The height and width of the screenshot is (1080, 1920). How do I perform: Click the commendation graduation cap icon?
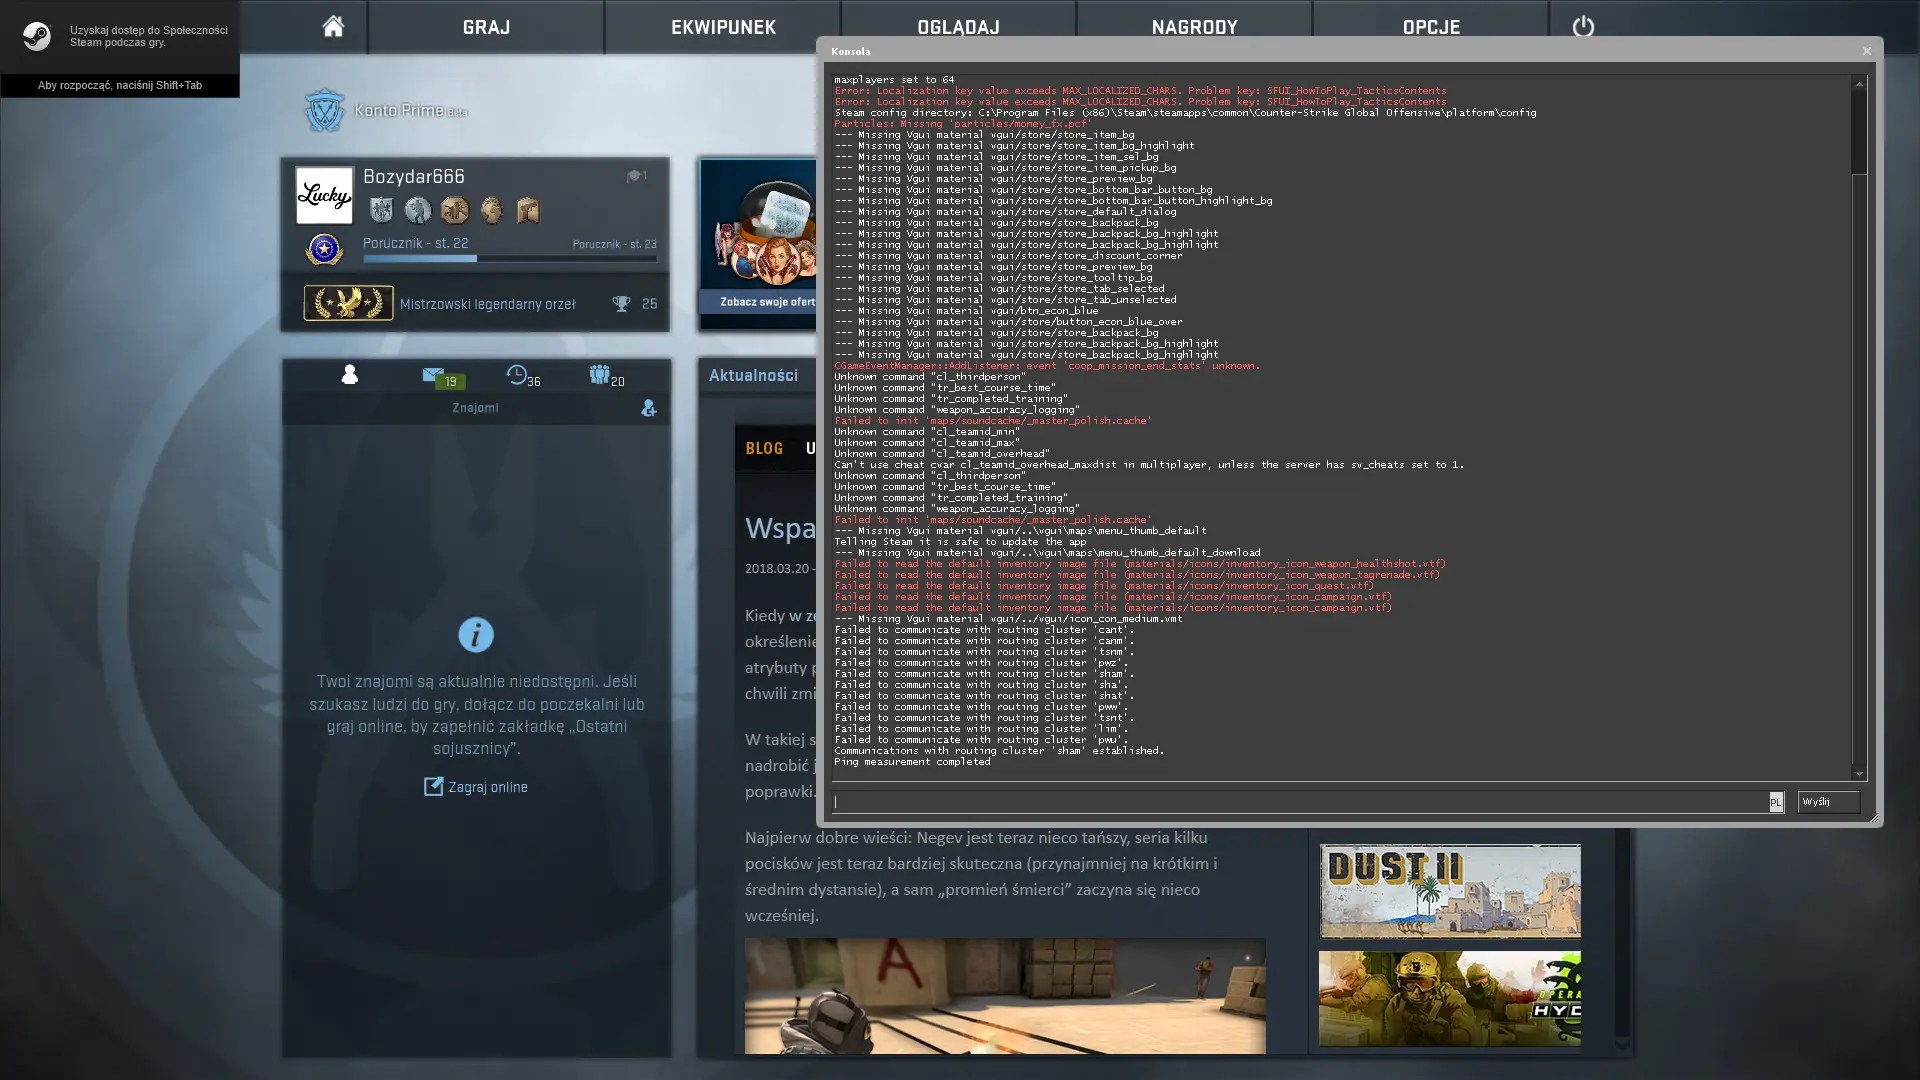point(634,176)
